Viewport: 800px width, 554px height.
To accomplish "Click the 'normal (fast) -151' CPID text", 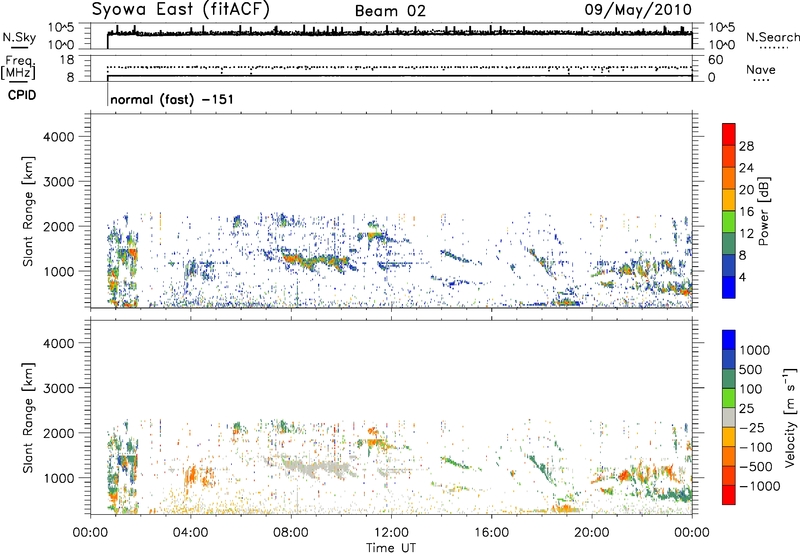I will pos(172,99).
